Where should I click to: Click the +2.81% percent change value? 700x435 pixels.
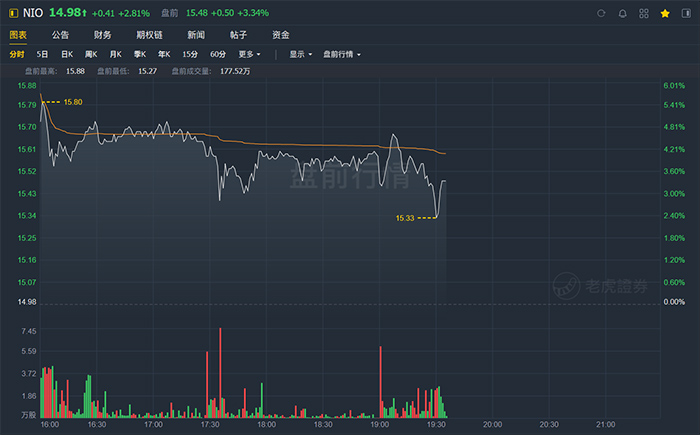(x=134, y=13)
